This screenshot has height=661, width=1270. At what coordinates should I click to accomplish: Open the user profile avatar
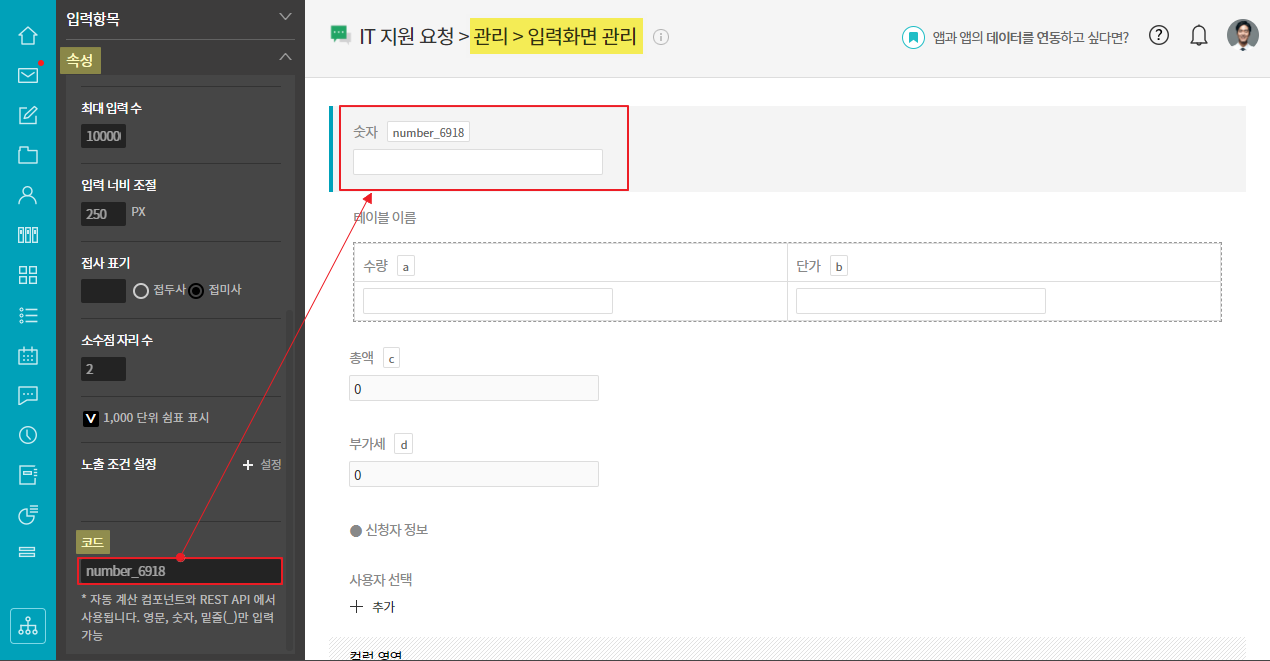pos(1242,35)
